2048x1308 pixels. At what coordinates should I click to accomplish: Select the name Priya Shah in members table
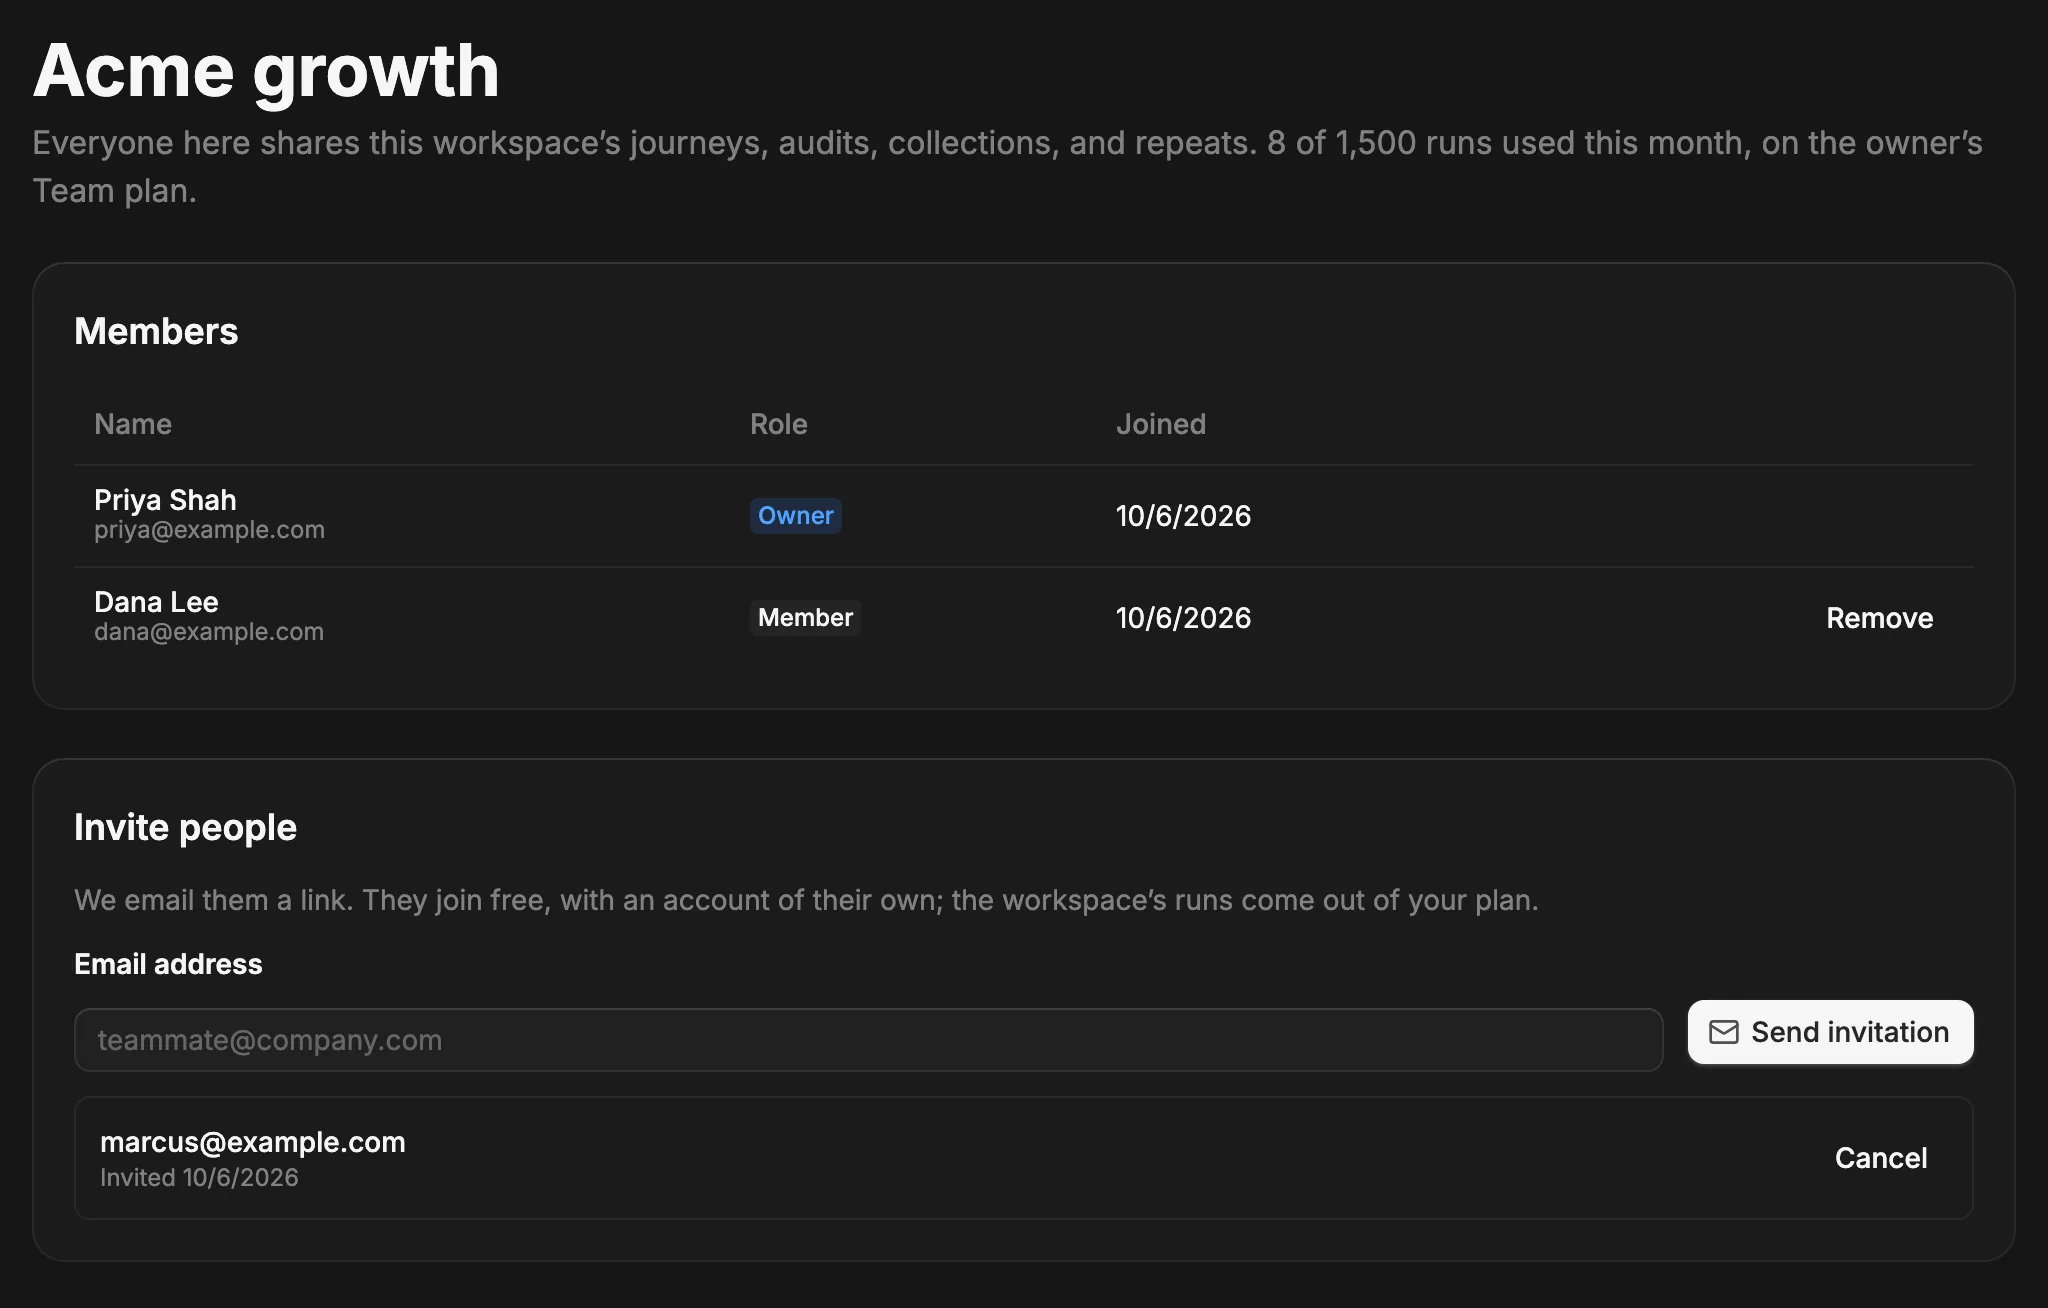coord(165,500)
